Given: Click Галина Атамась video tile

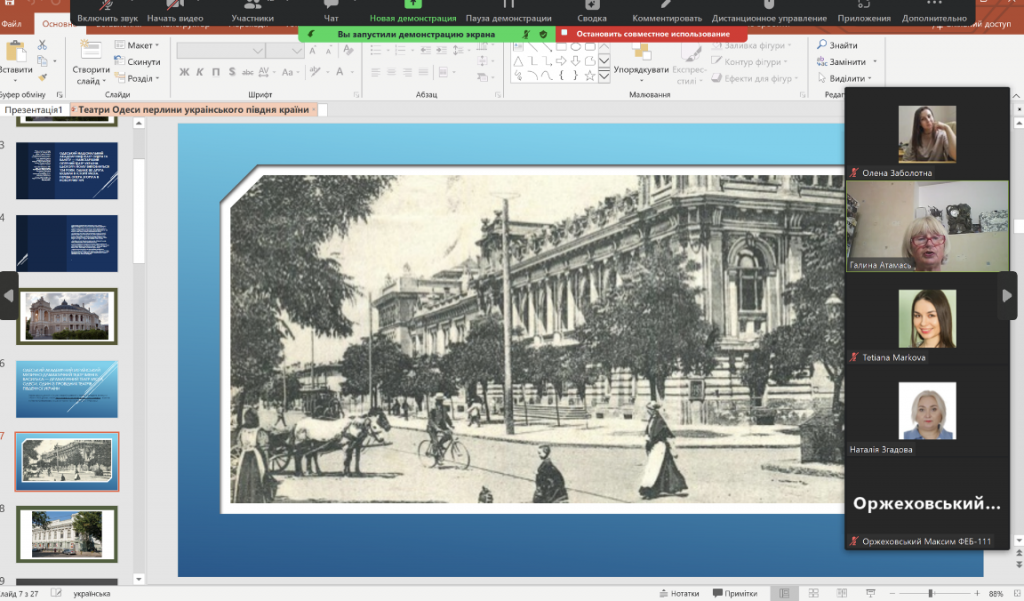Looking at the screenshot, I should tap(927, 226).
